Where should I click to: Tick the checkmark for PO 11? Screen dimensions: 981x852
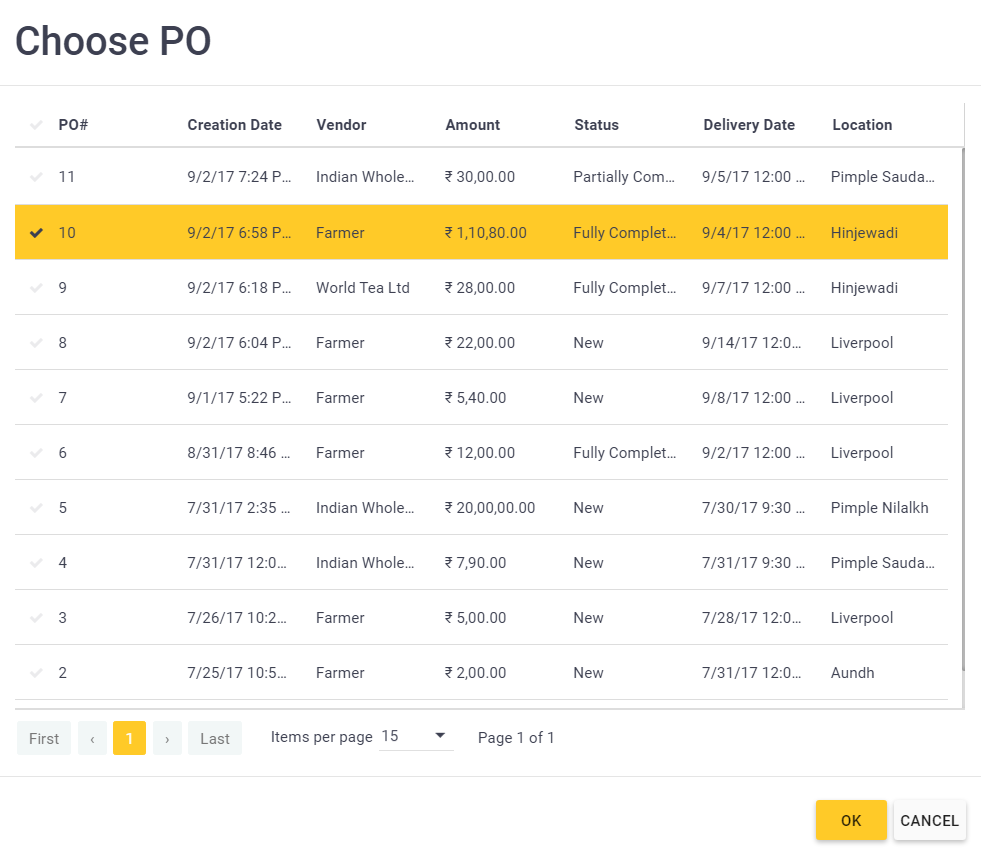pyautogui.click(x=37, y=177)
